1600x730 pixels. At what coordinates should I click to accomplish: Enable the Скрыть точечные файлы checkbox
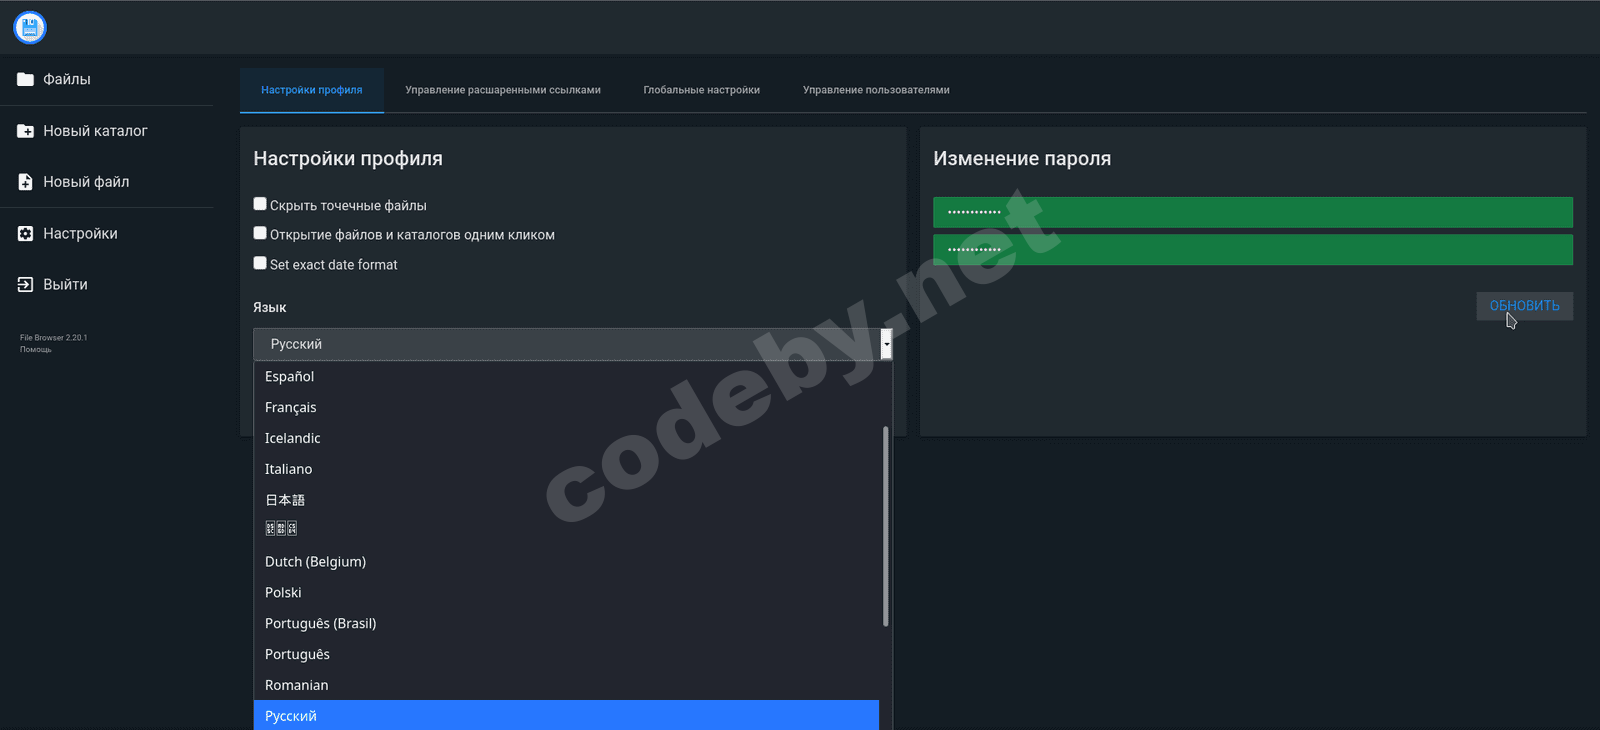click(260, 204)
